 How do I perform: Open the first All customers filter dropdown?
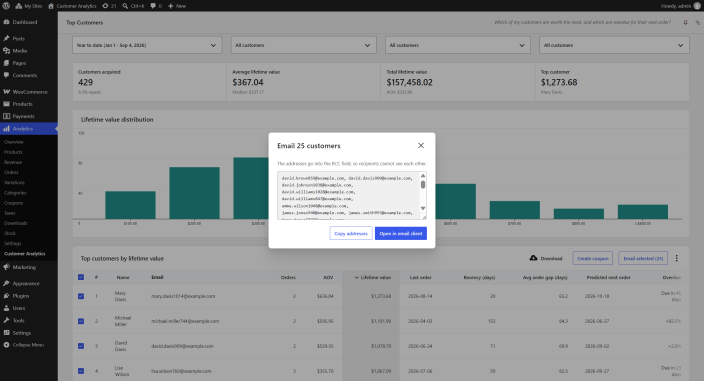pyautogui.click(x=304, y=45)
